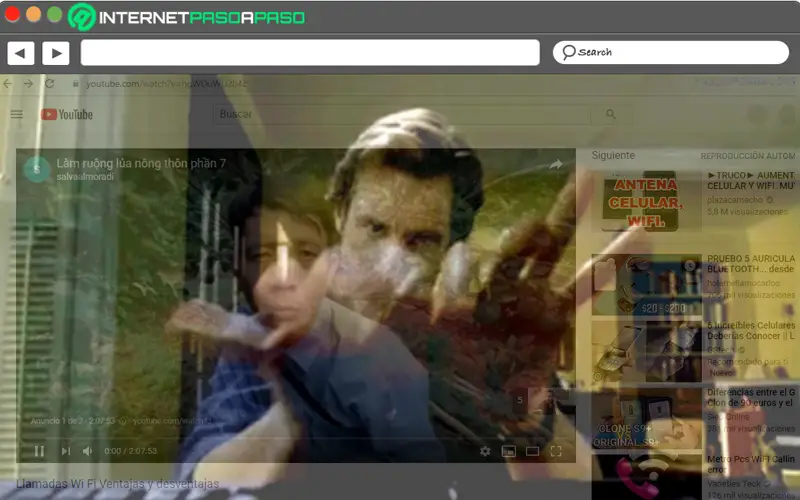
Task: Open the YouTube hamburger menu
Action: click(17, 114)
